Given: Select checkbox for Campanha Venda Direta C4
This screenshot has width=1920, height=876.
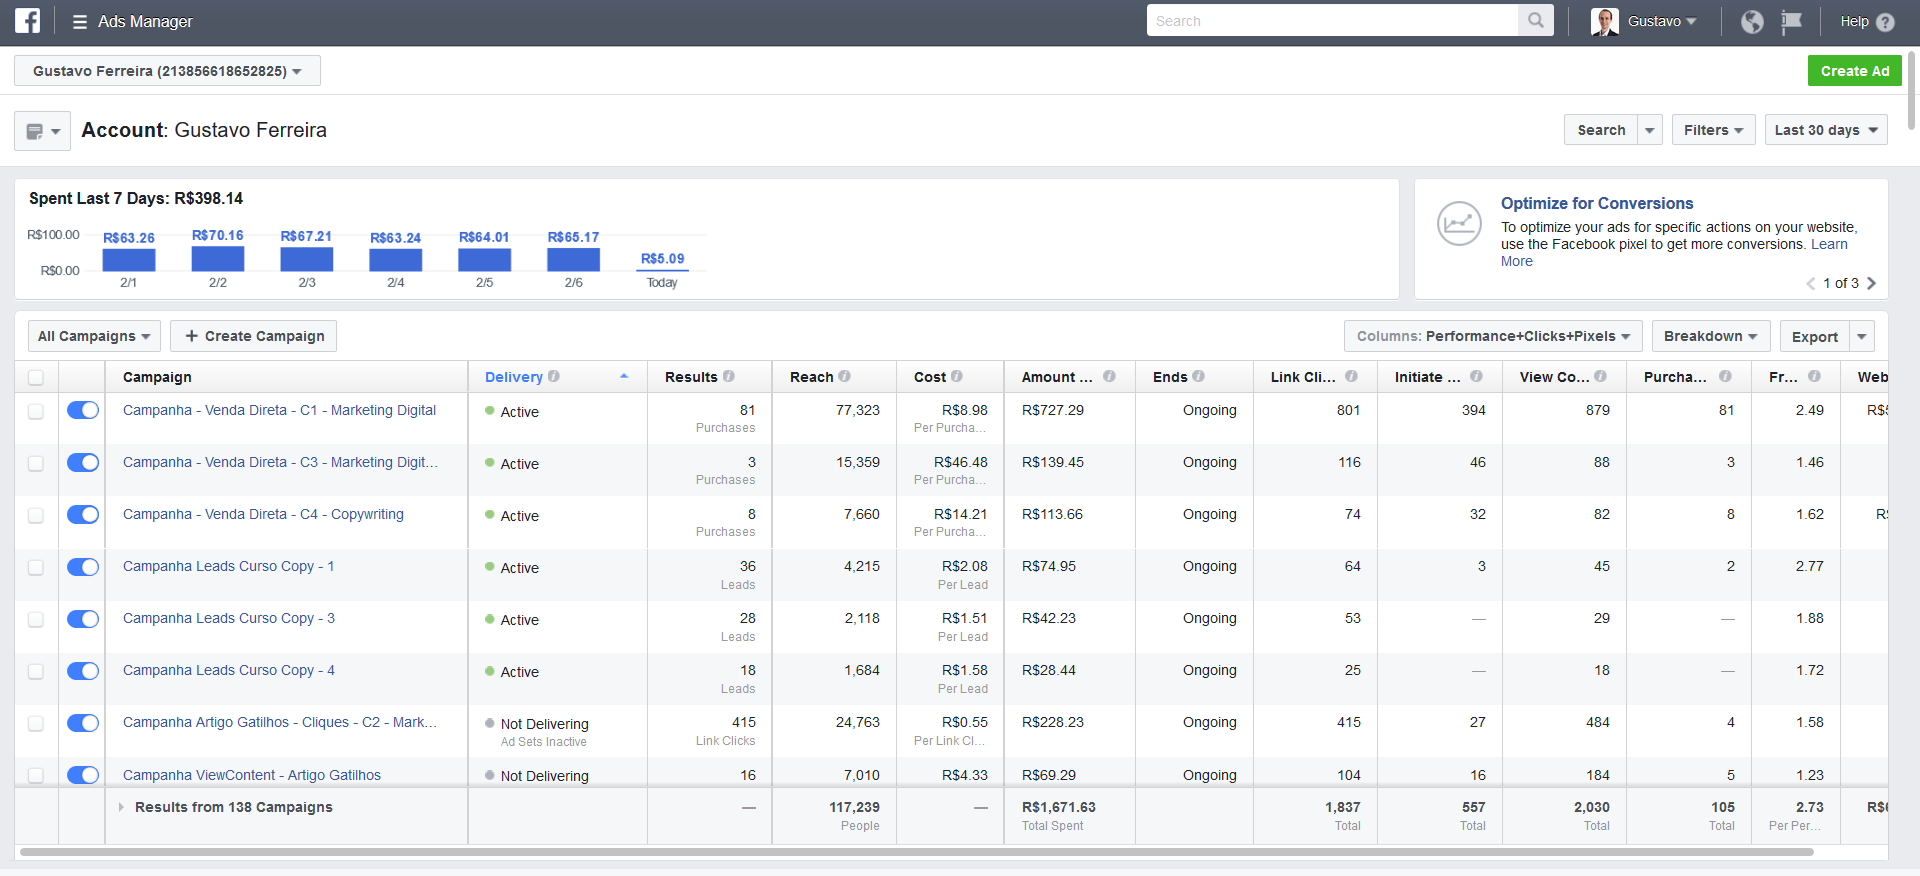Looking at the screenshot, I should [36, 515].
